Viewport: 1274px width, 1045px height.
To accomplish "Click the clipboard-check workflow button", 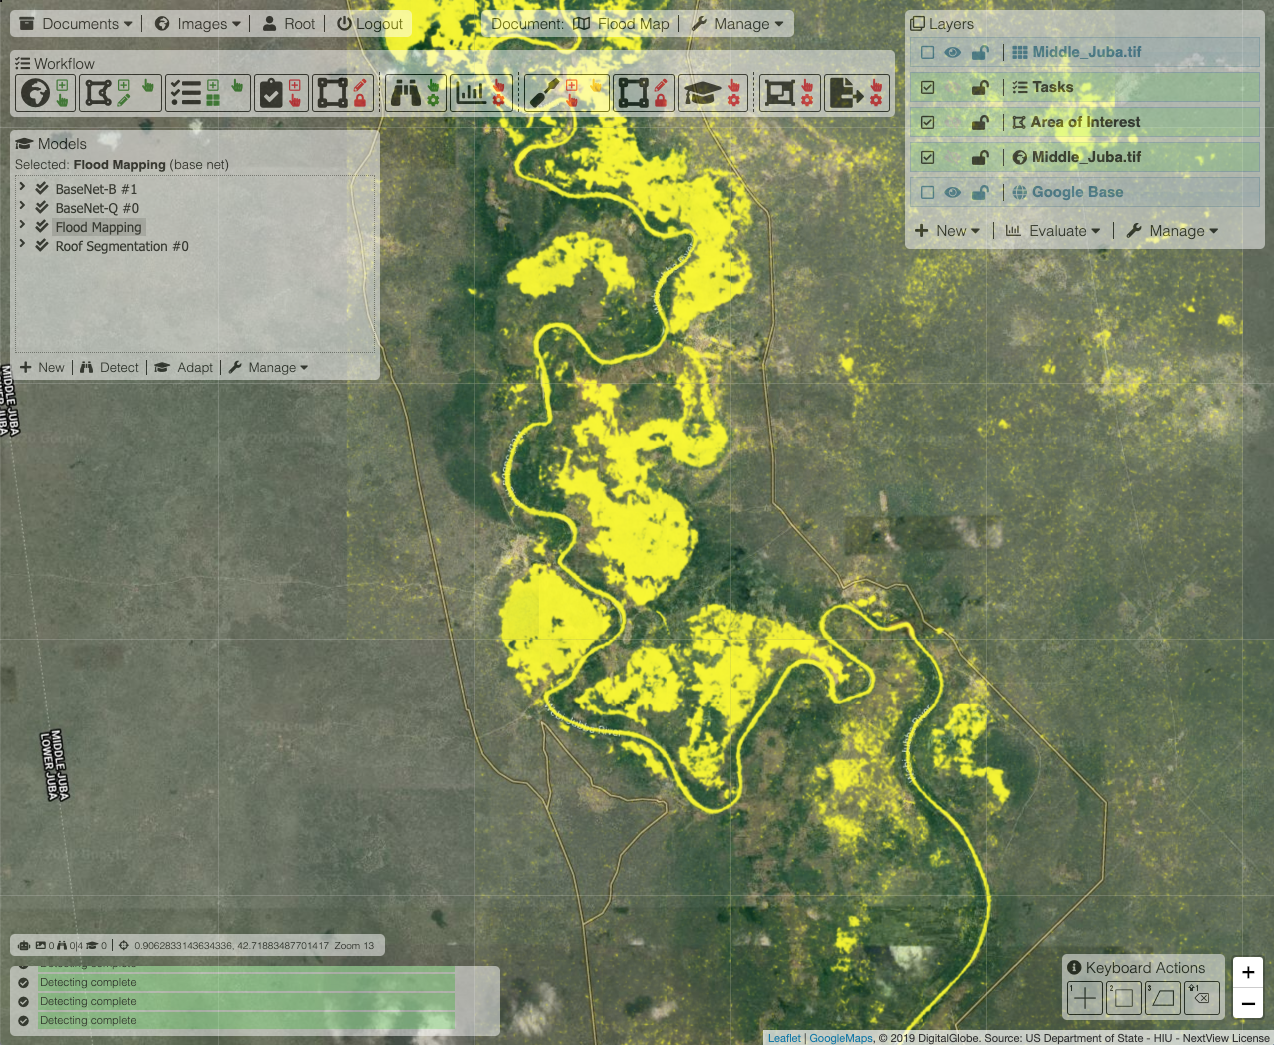I will (281, 93).
